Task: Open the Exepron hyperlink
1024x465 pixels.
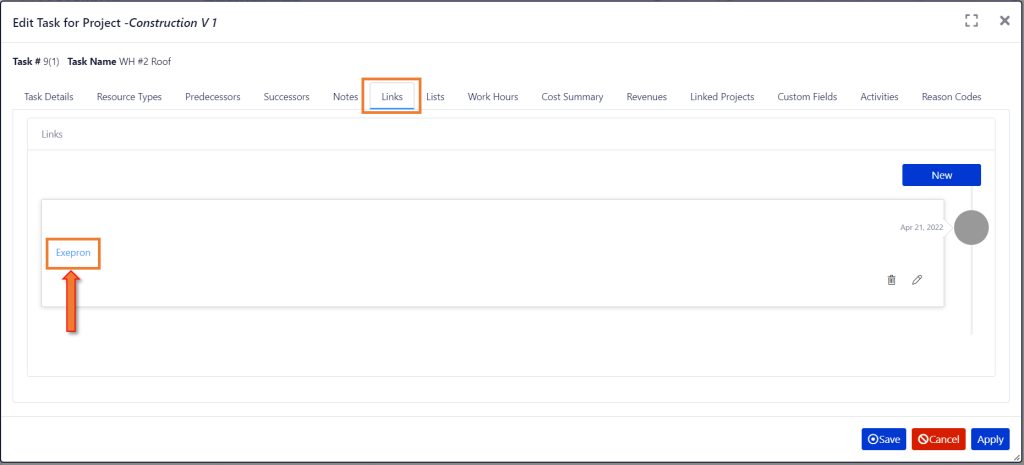Action: (73, 253)
